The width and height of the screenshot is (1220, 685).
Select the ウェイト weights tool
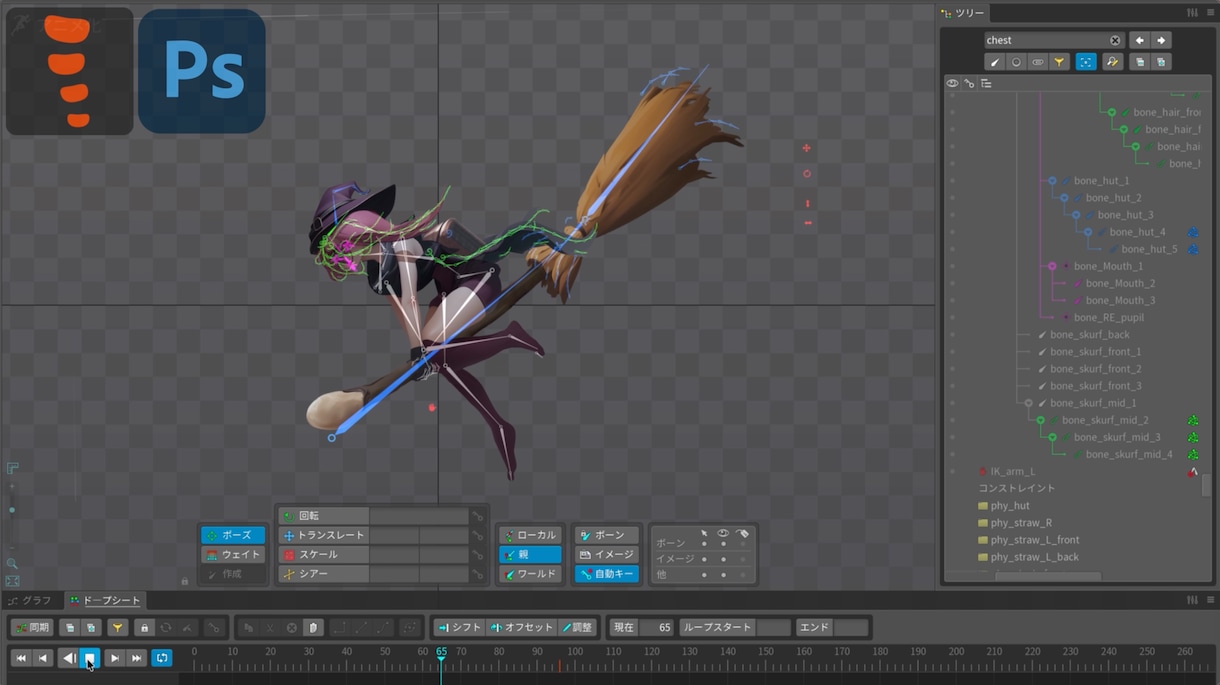[x=233, y=554]
